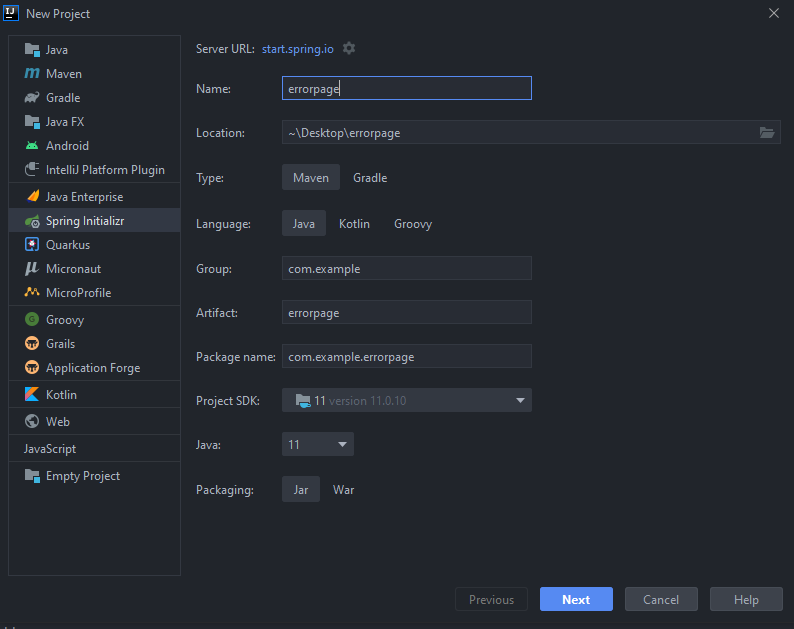Open server URL settings gear
This screenshot has height=629, width=794.
(349, 48)
